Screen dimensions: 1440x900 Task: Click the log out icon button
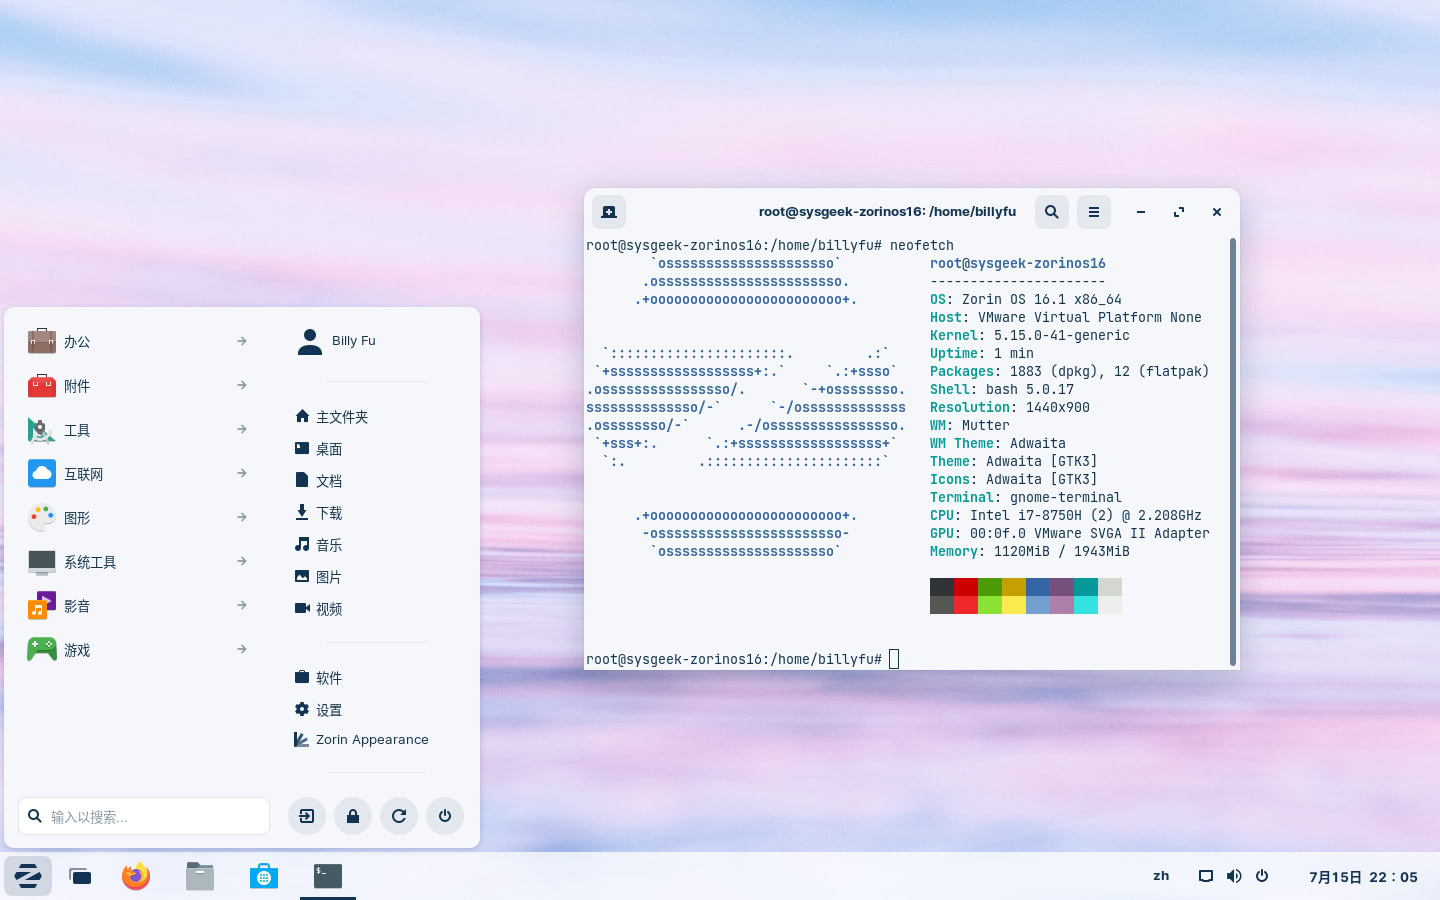tap(307, 816)
